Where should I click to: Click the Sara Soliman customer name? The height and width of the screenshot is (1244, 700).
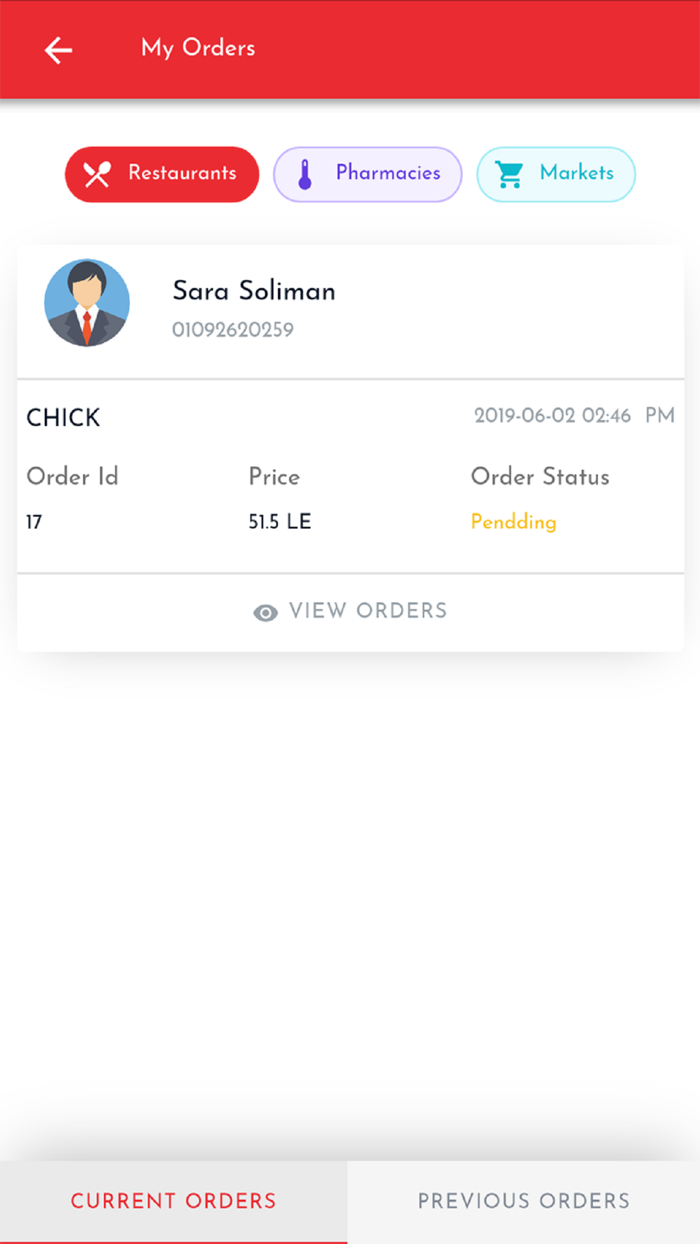(x=254, y=291)
